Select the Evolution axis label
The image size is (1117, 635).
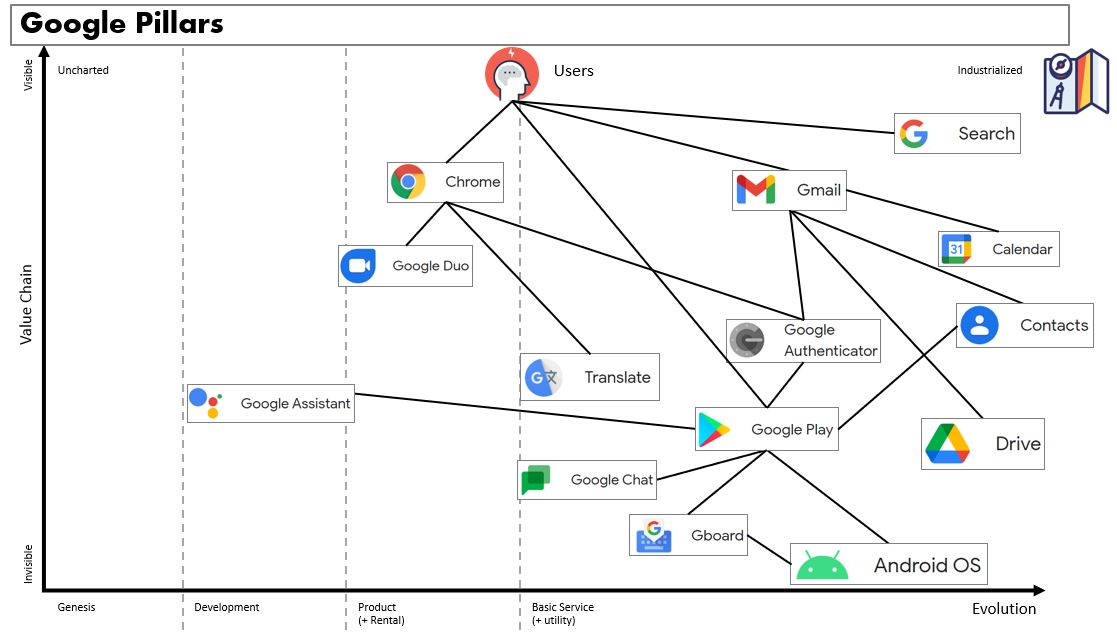(x=1004, y=609)
